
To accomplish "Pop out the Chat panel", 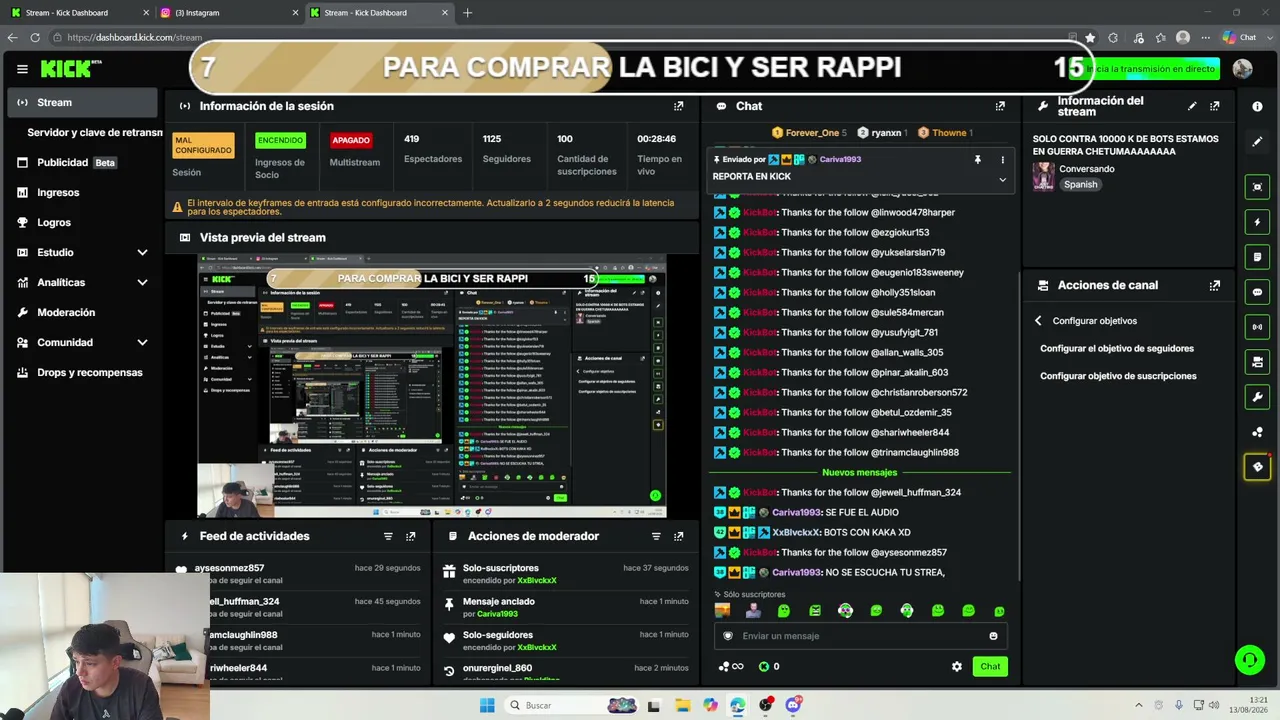I will (x=1000, y=106).
